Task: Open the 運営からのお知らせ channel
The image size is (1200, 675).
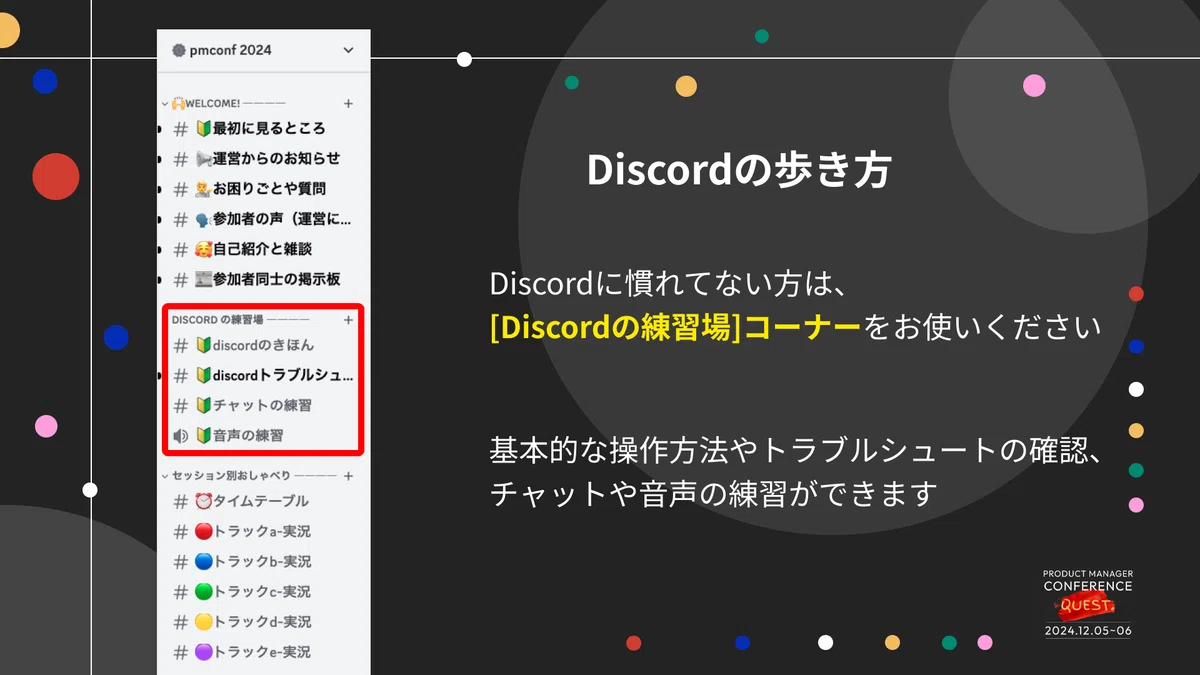Action: (x=263, y=159)
